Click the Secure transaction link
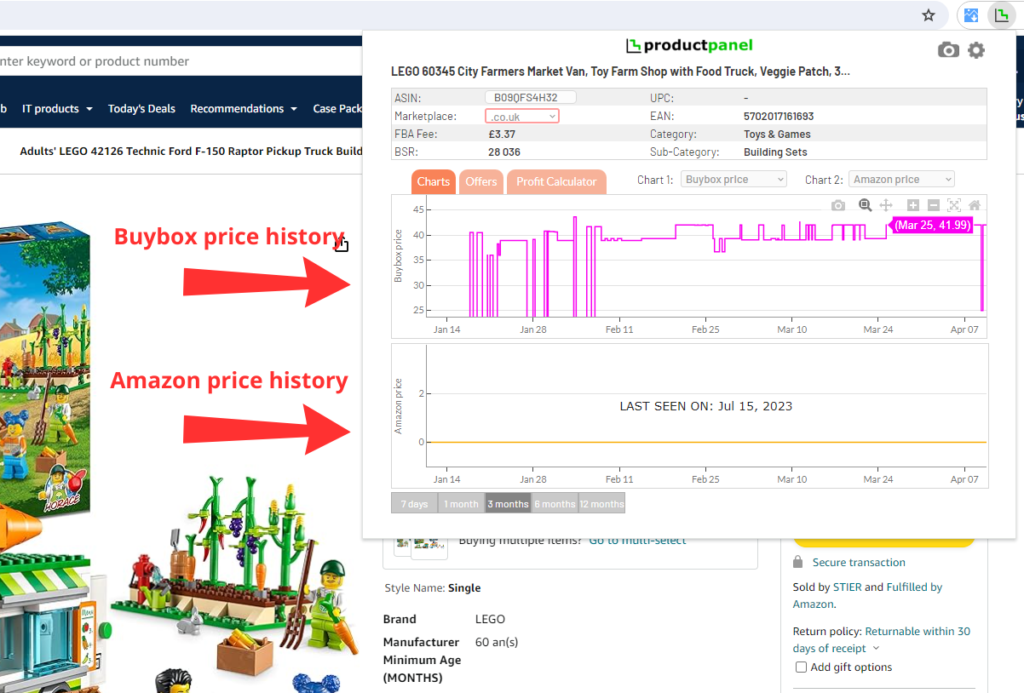Image resolution: width=1024 pixels, height=693 pixels. (x=858, y=562)
